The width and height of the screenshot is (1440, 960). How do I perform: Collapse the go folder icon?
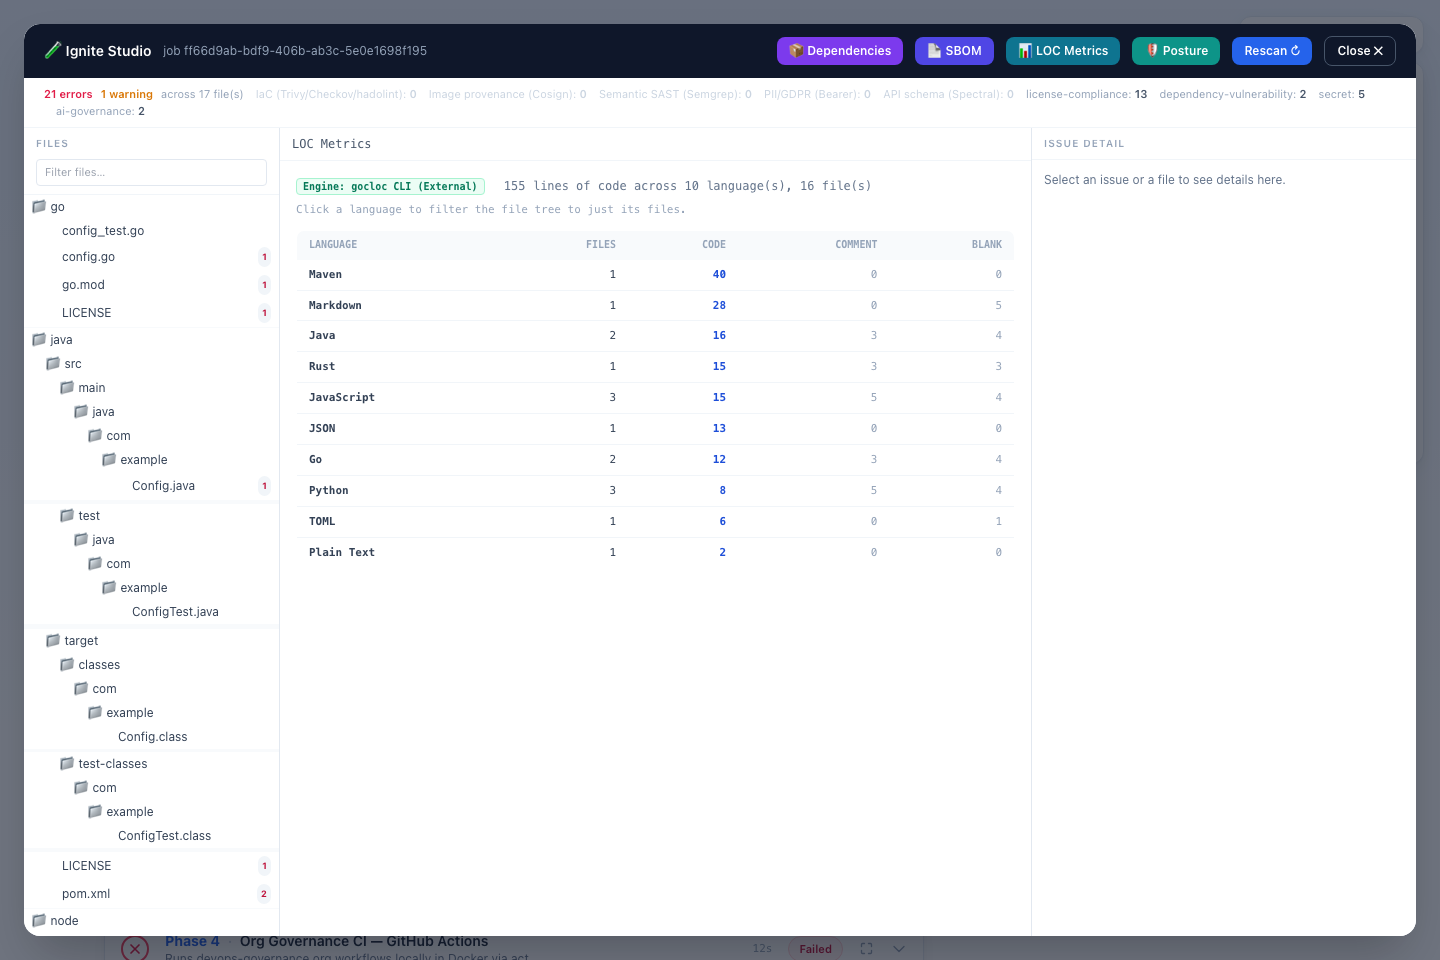point(39,206)
